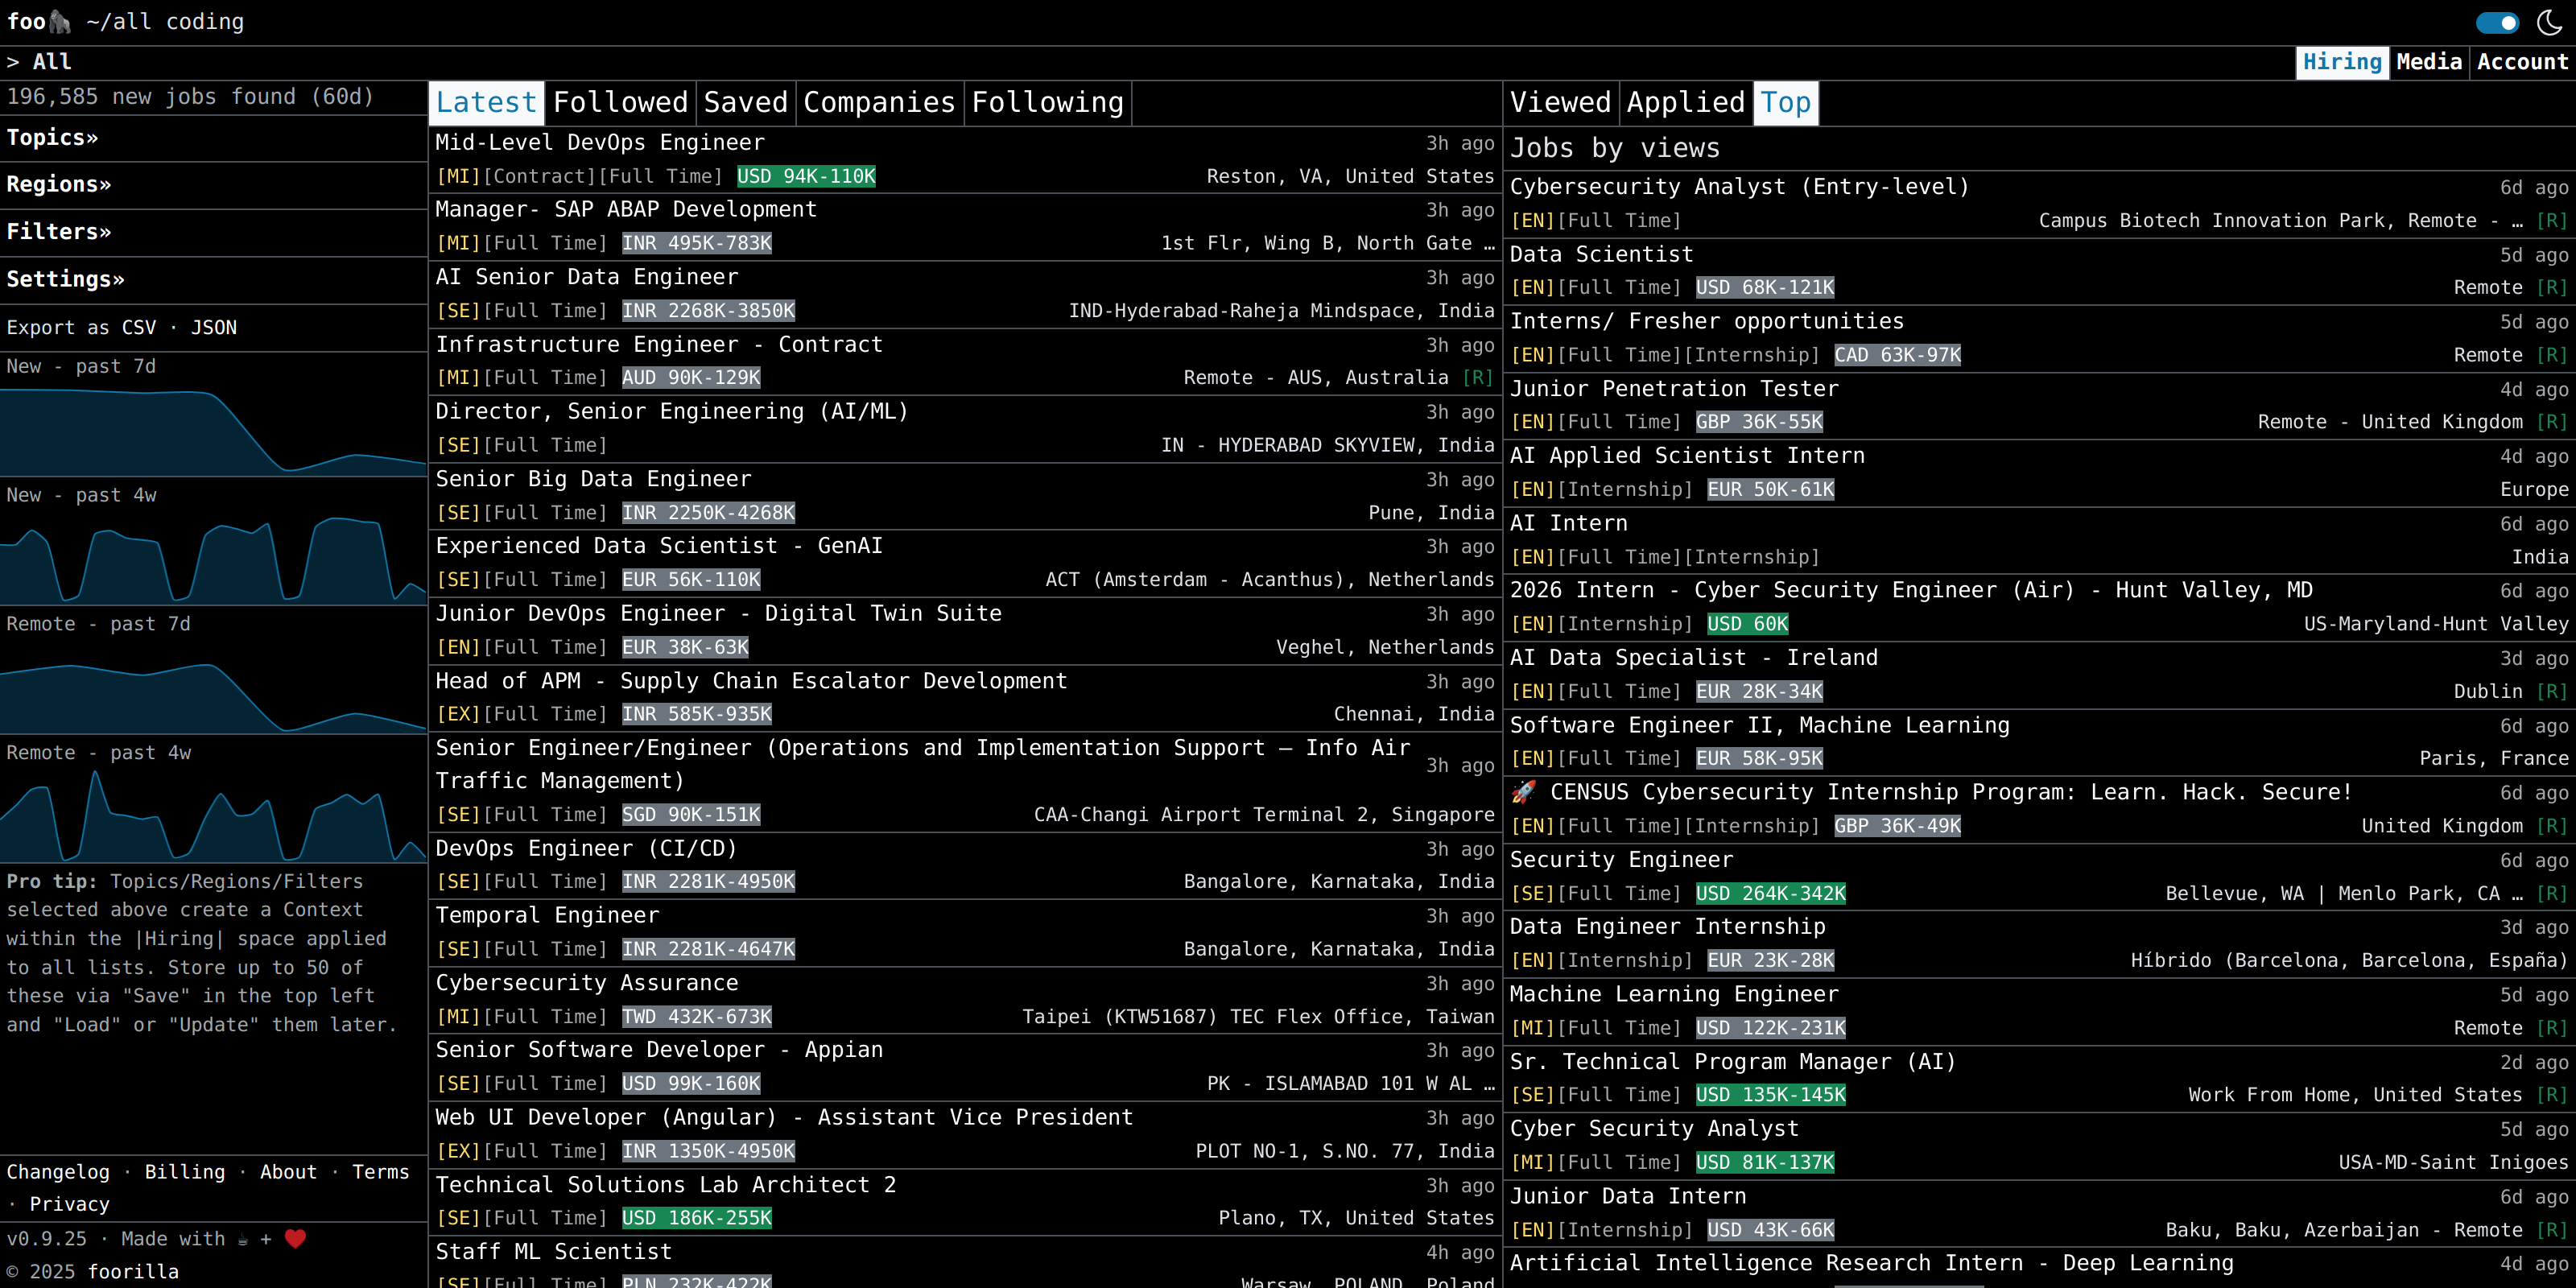Expand the Regions section

59,184
